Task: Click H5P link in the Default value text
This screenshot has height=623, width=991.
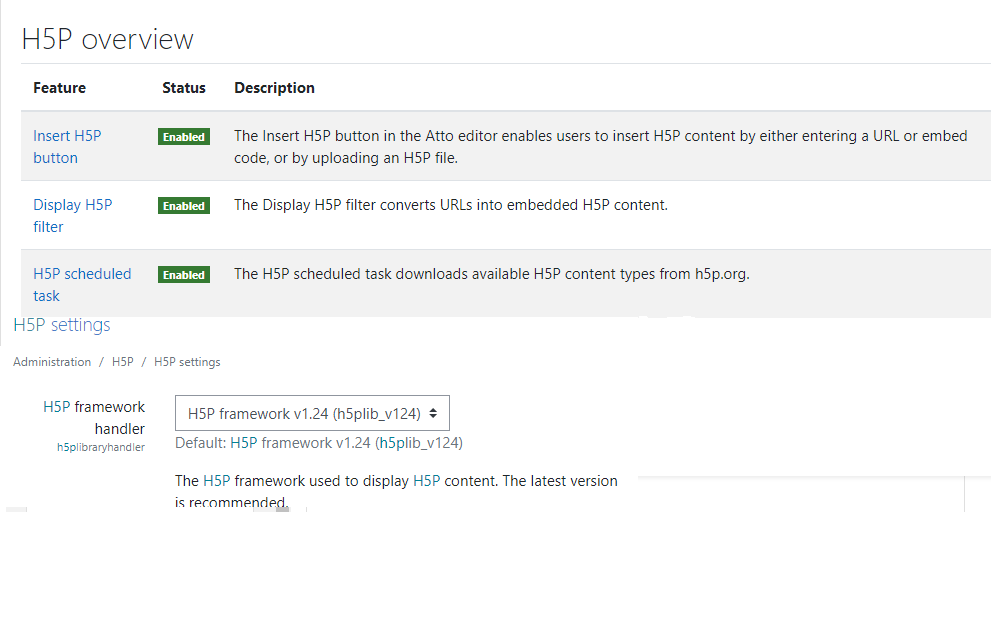Action: tap(243, 443)
